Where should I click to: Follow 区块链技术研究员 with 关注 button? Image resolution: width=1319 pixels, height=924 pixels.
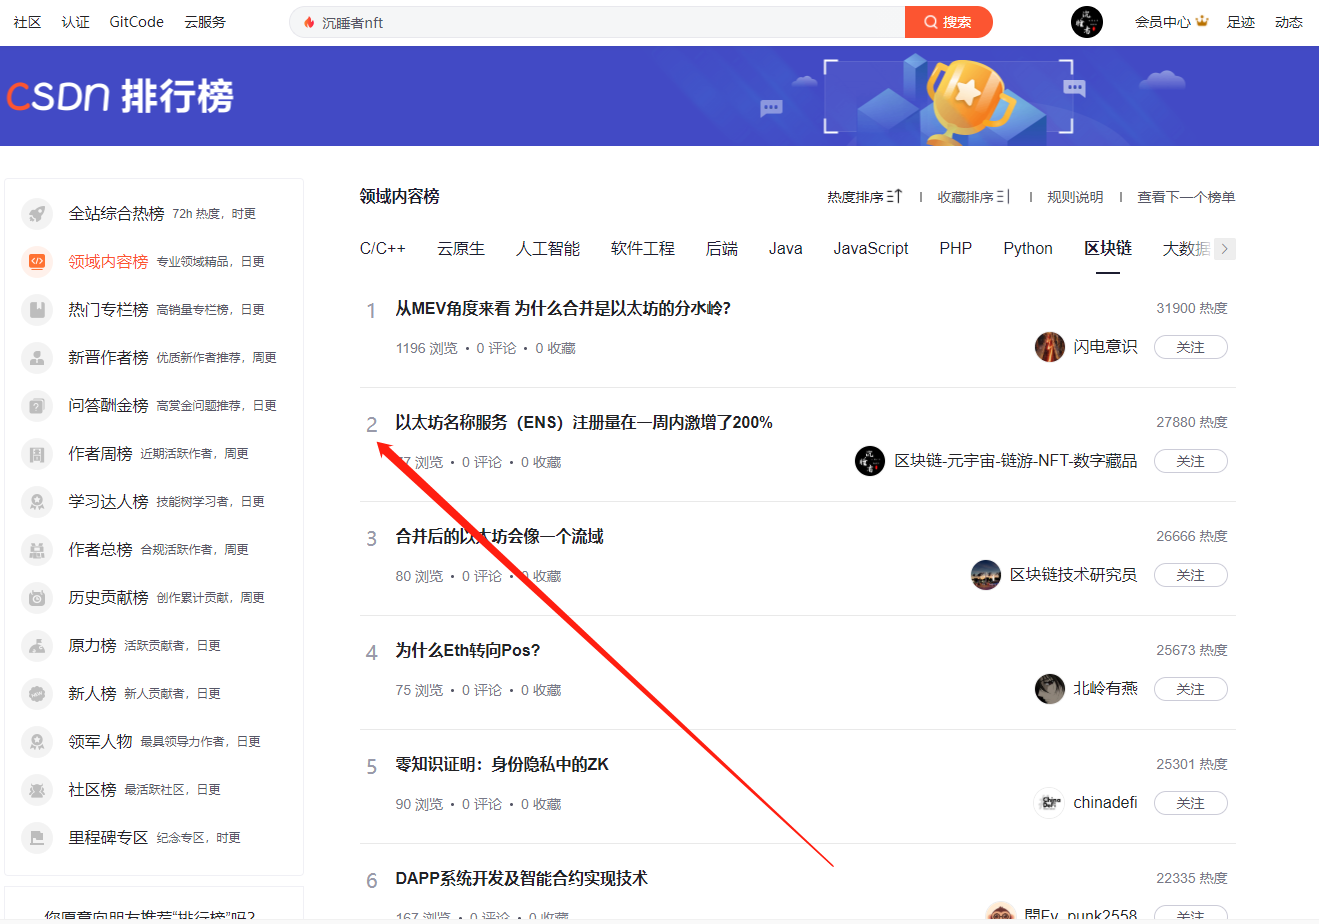click(1191, 575)
